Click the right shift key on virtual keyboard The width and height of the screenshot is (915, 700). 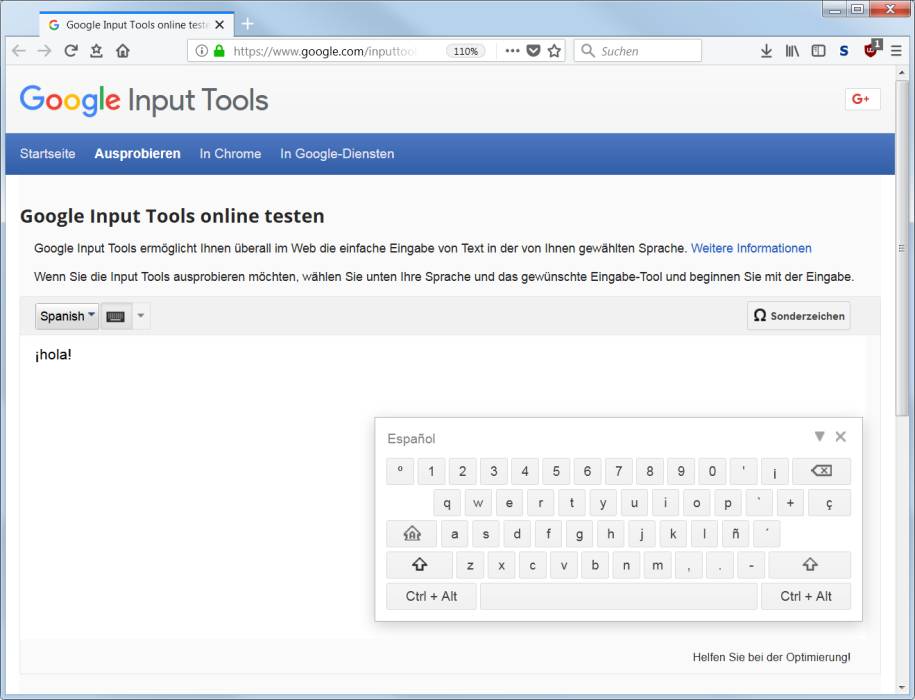(x=809, y=565)
